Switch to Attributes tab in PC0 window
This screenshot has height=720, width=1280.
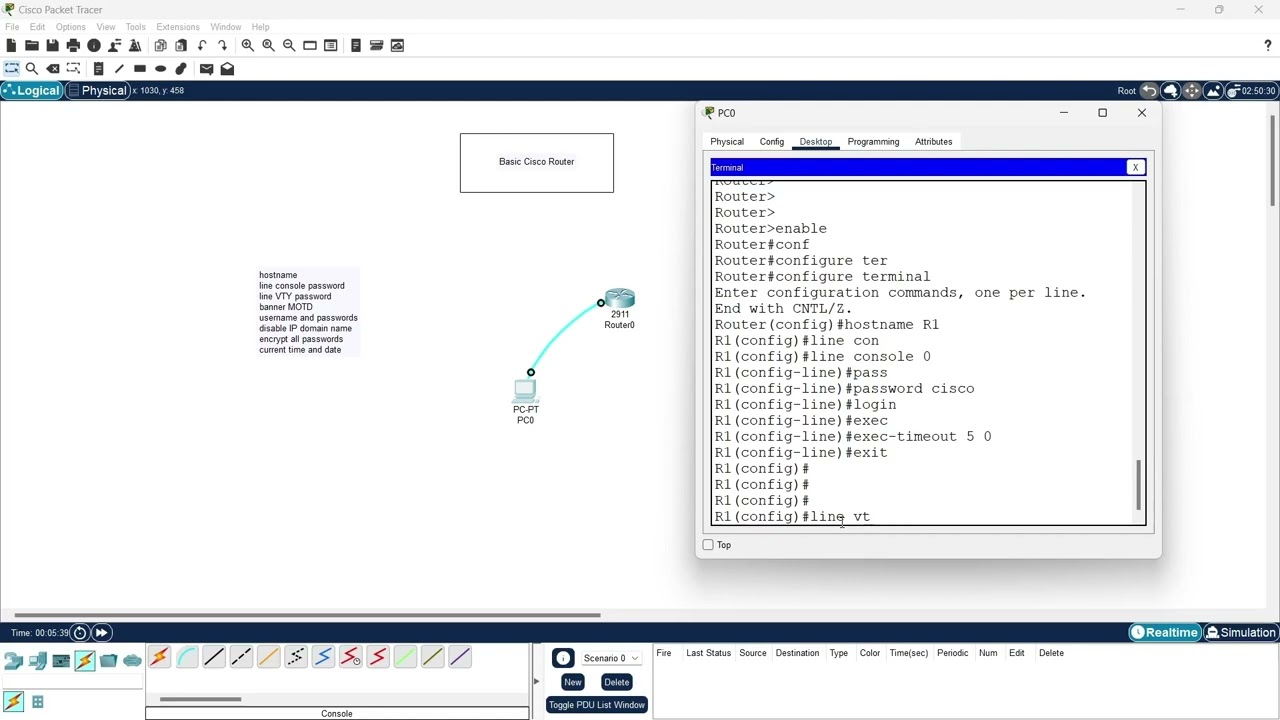coord(933,142)
